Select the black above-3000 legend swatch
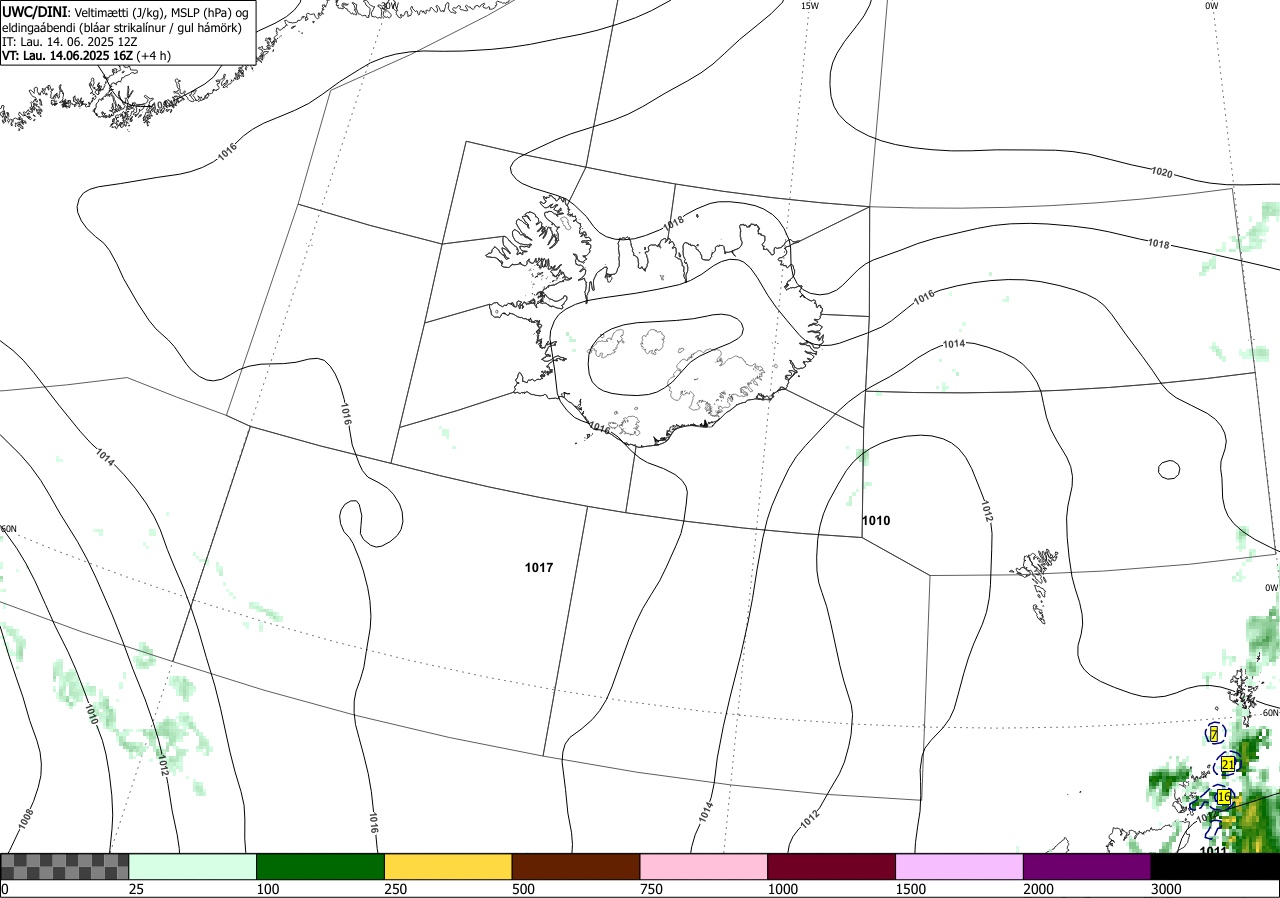 click(x=1215, y=866)
